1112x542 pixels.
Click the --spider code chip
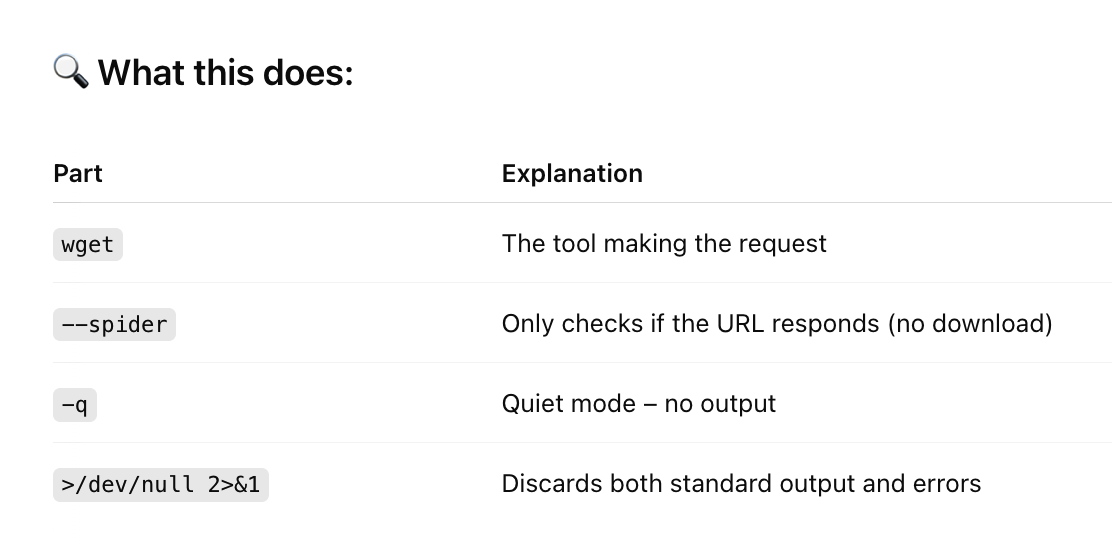click(x=114, y=325)
